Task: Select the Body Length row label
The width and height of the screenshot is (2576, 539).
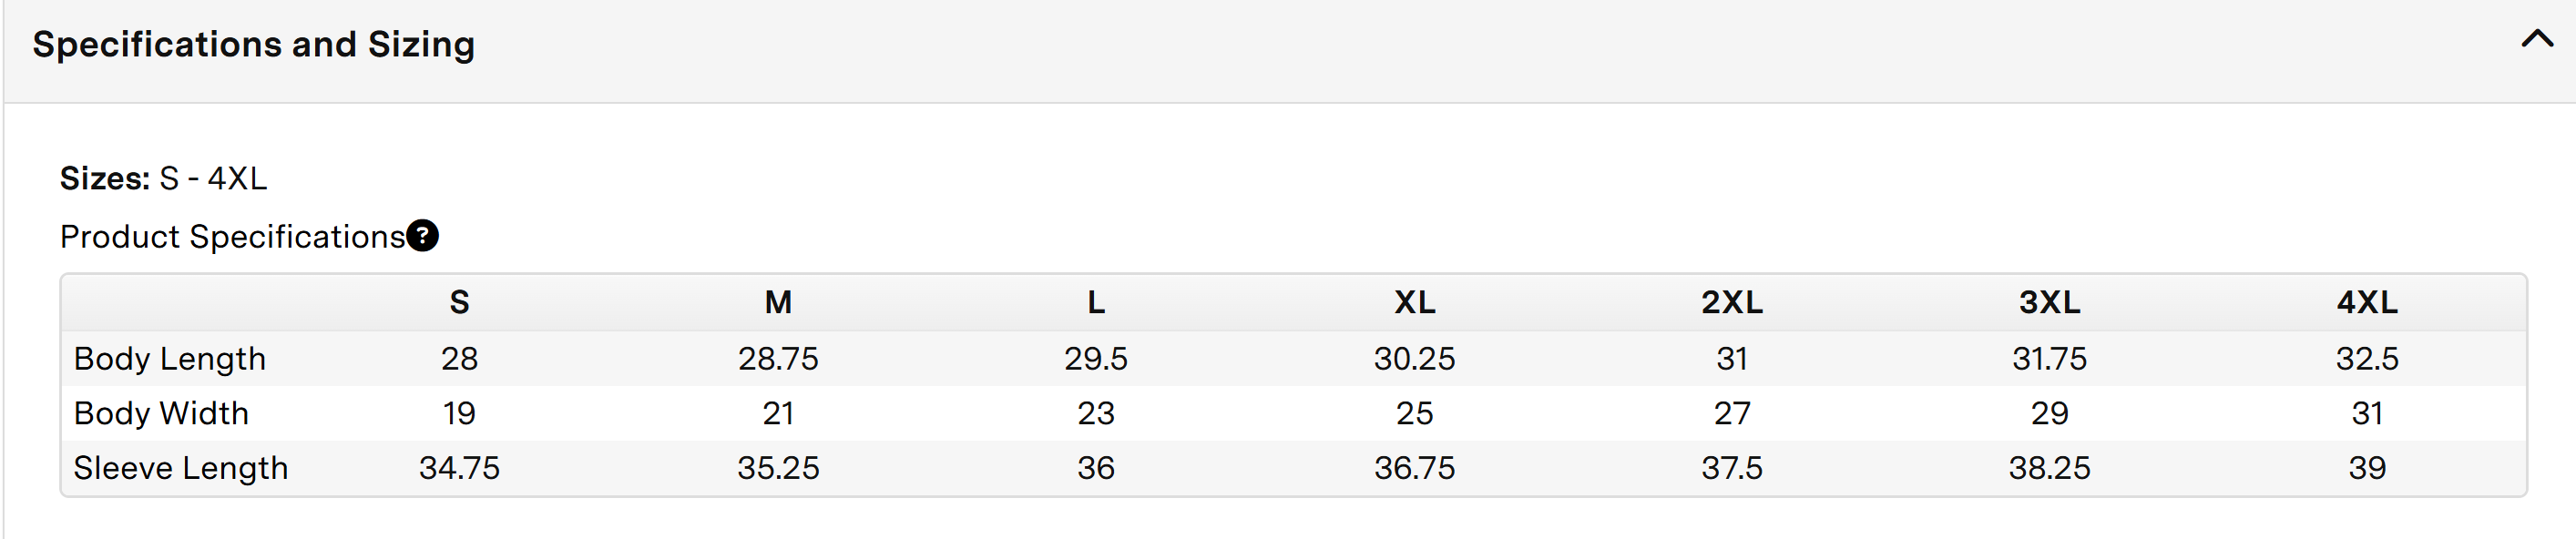Action: click(x=170, y=359)
